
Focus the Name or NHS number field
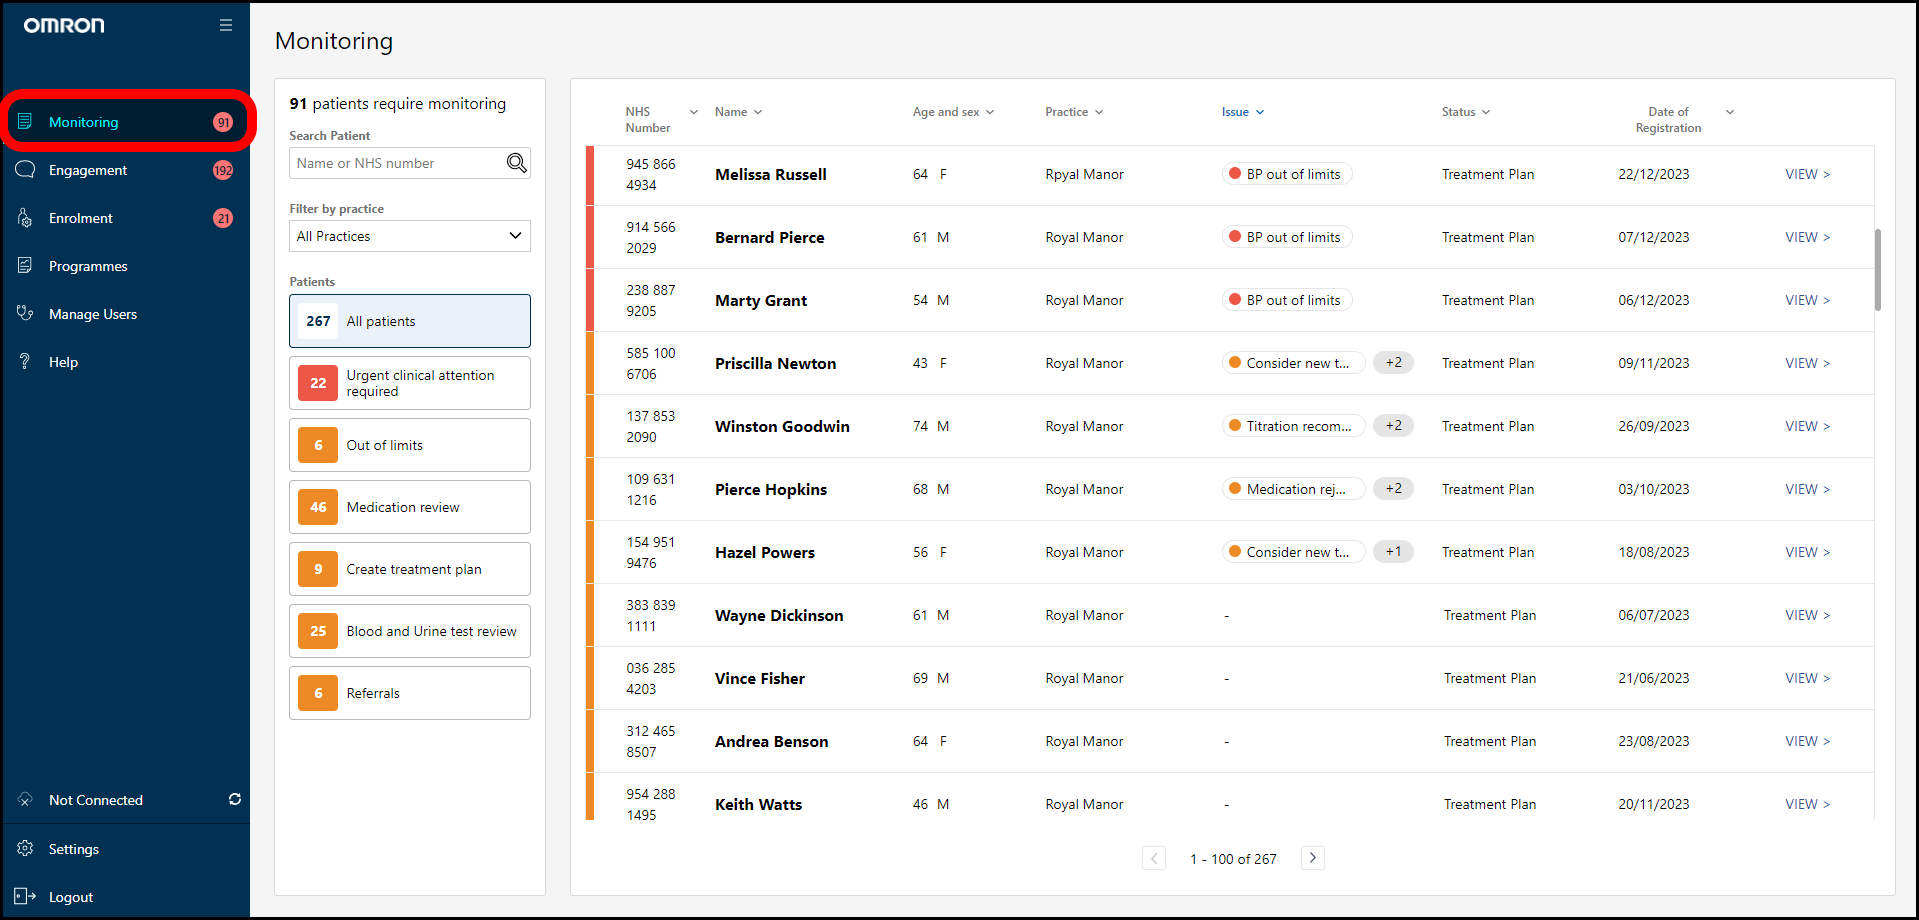(x=397, y=163)
